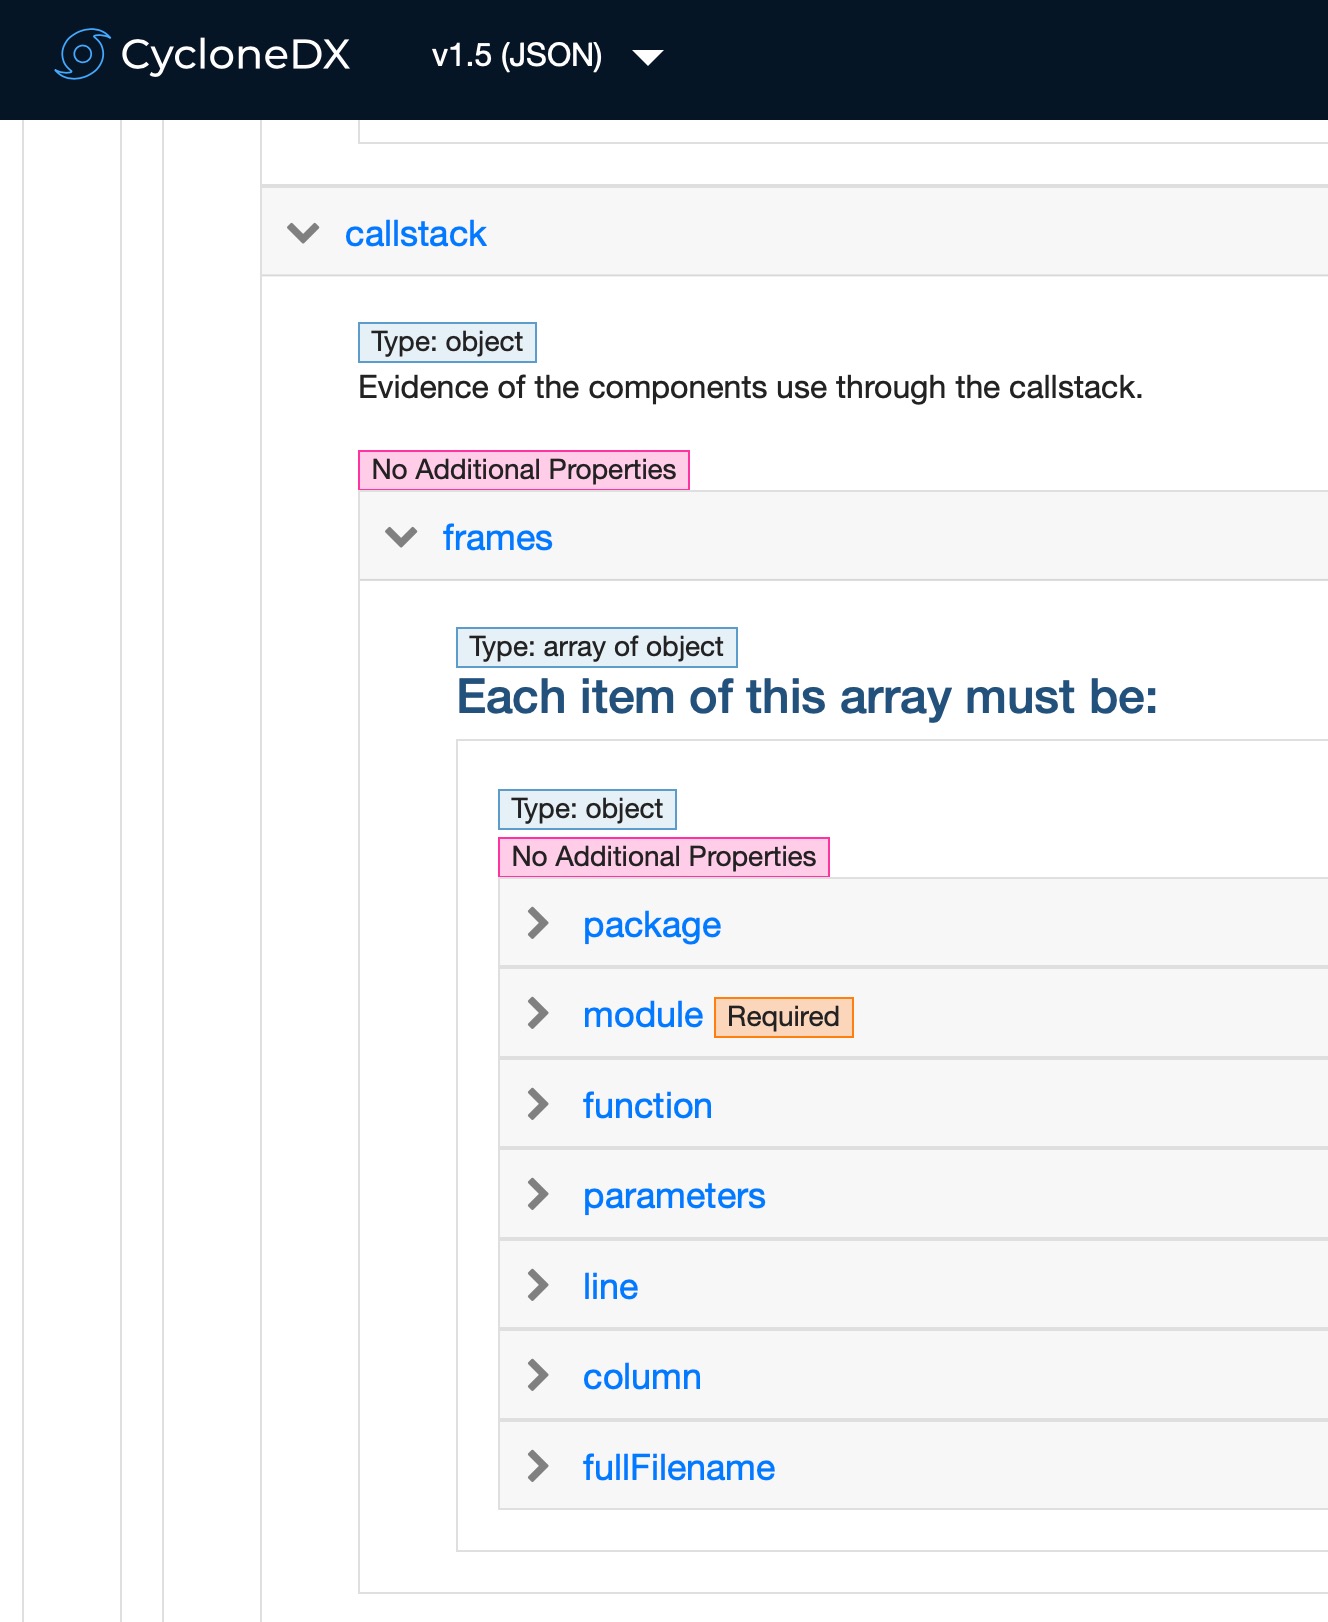Collapse the callstack section chevron
This screenshot has width=1328, height=1622.
[x=303, y=234]
